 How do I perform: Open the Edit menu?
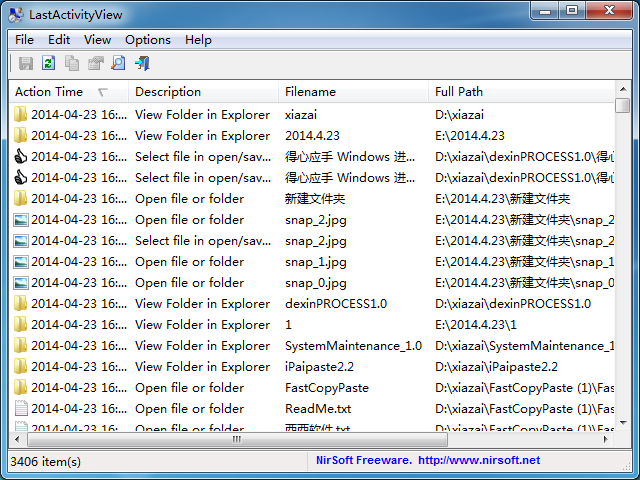tap(59, 40)
